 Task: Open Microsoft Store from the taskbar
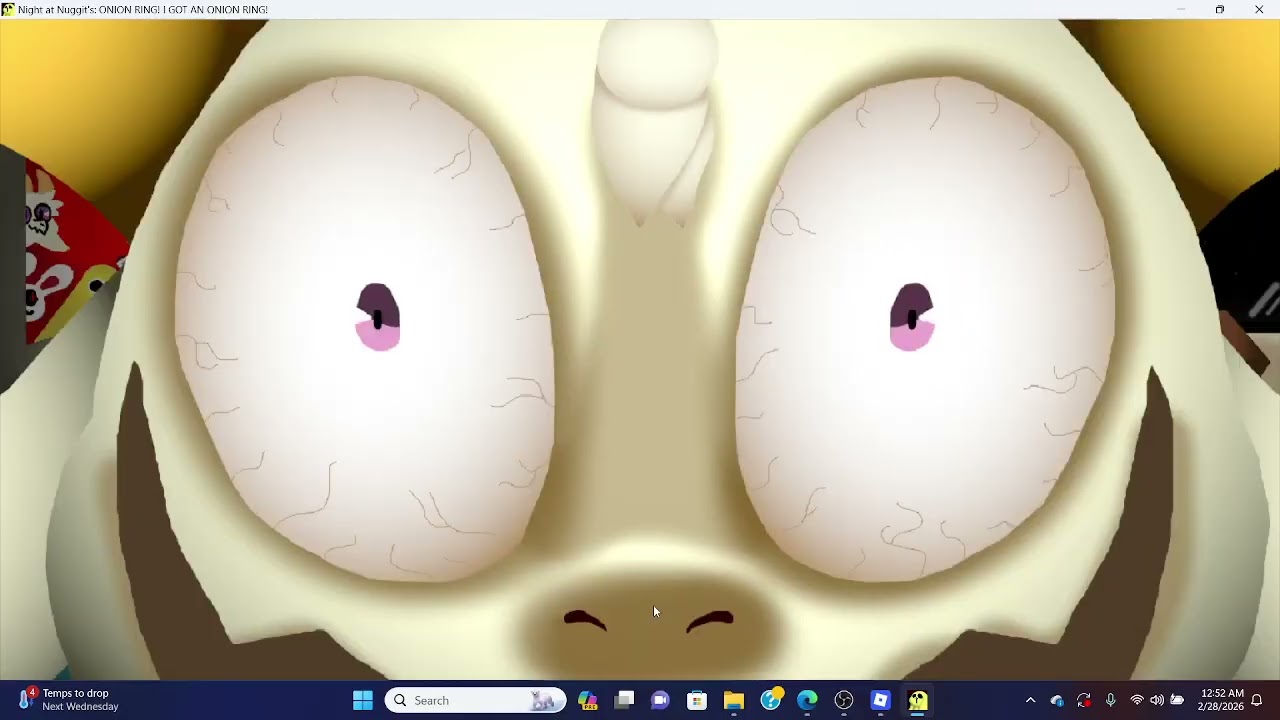point(697,700)
